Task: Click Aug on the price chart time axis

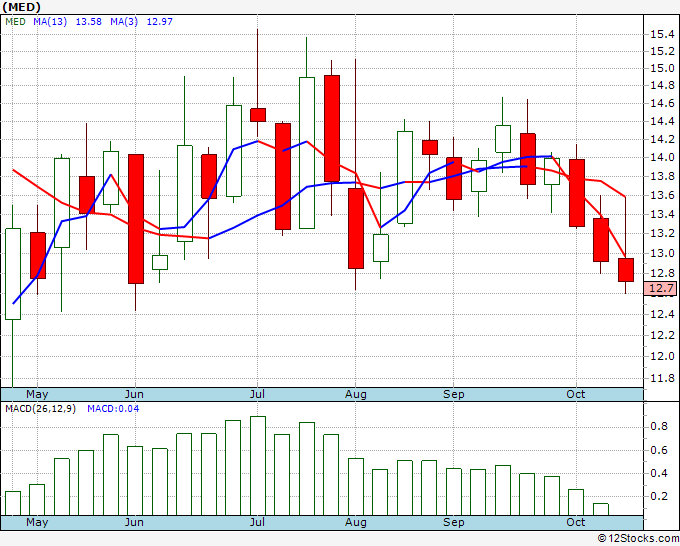Action: click(x=356, y=394)
